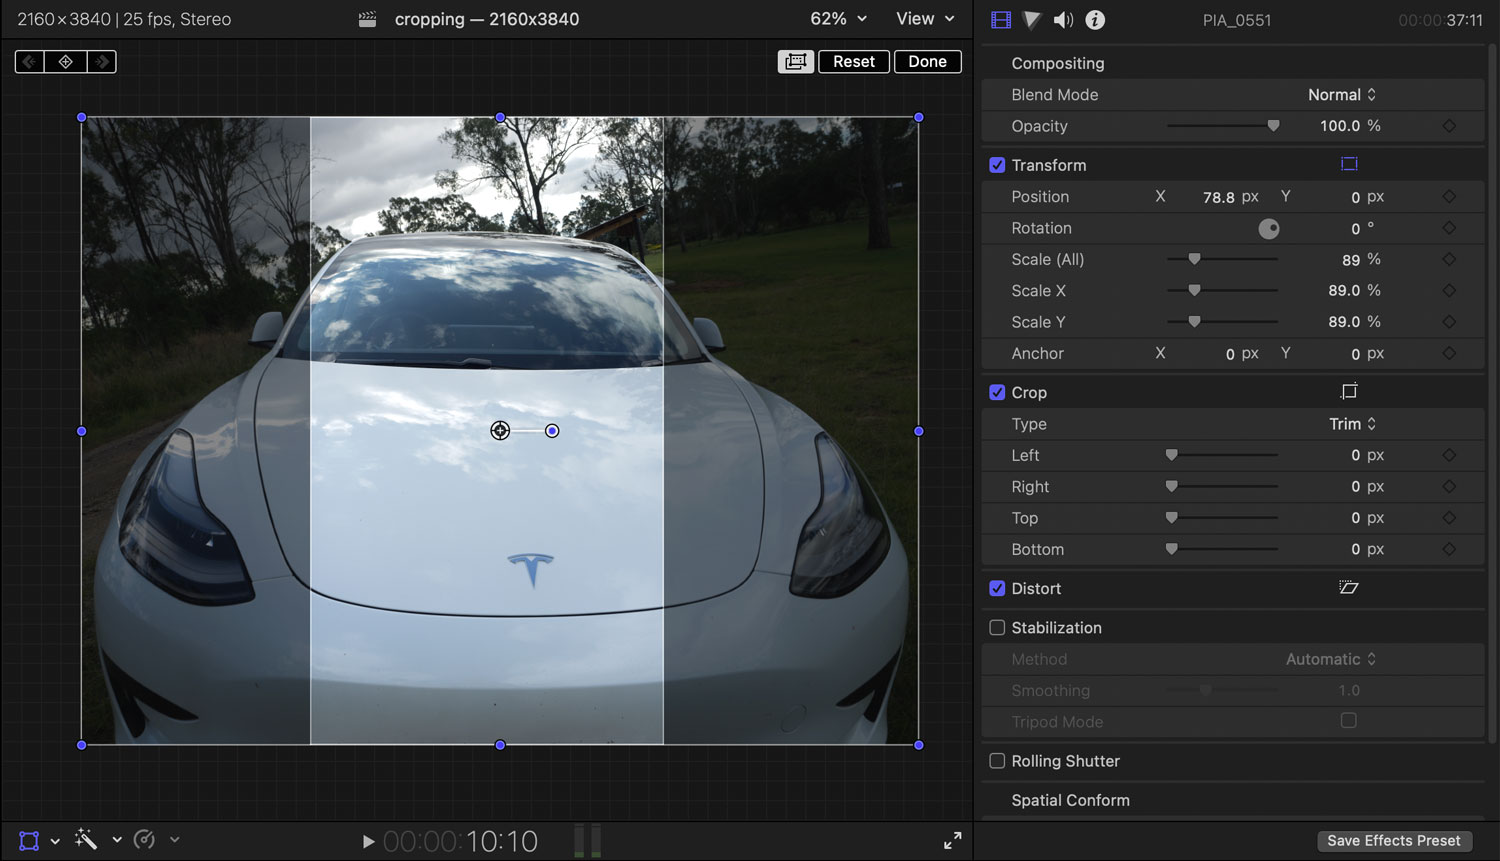Add keyframe for Opacity parameter
This screenshot has width=1500, height=861.
tap(1449, 126)
